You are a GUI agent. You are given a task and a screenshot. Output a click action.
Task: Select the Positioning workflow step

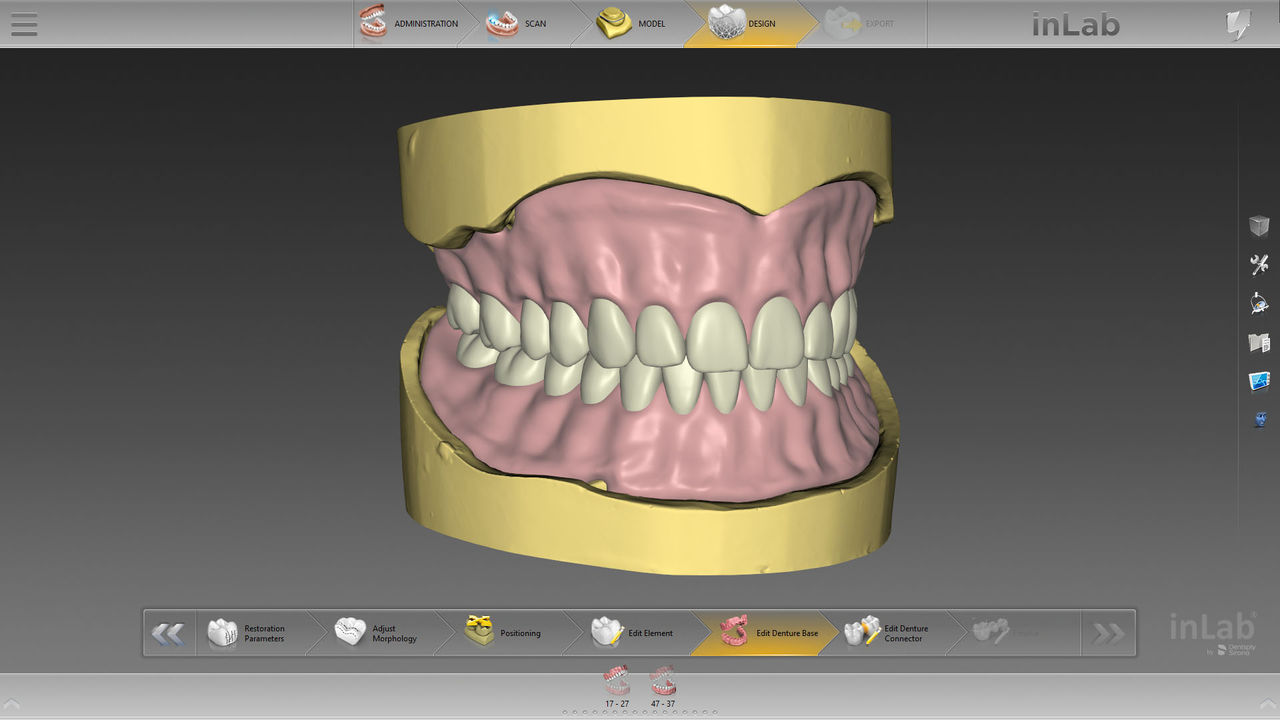510,632
